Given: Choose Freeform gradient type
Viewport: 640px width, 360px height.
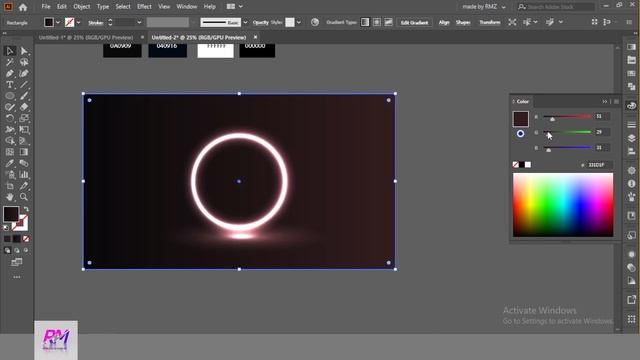Looking at the screenshot, I should tap(389, 22).
